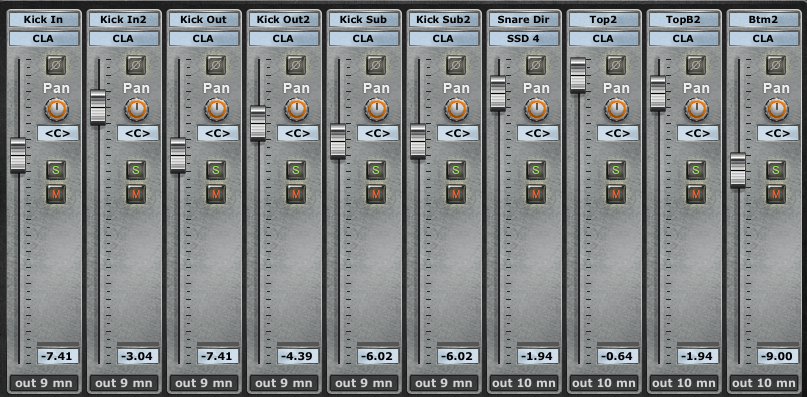
Task: Click the Top2 channel pan knob
Action: pos(616,109)
